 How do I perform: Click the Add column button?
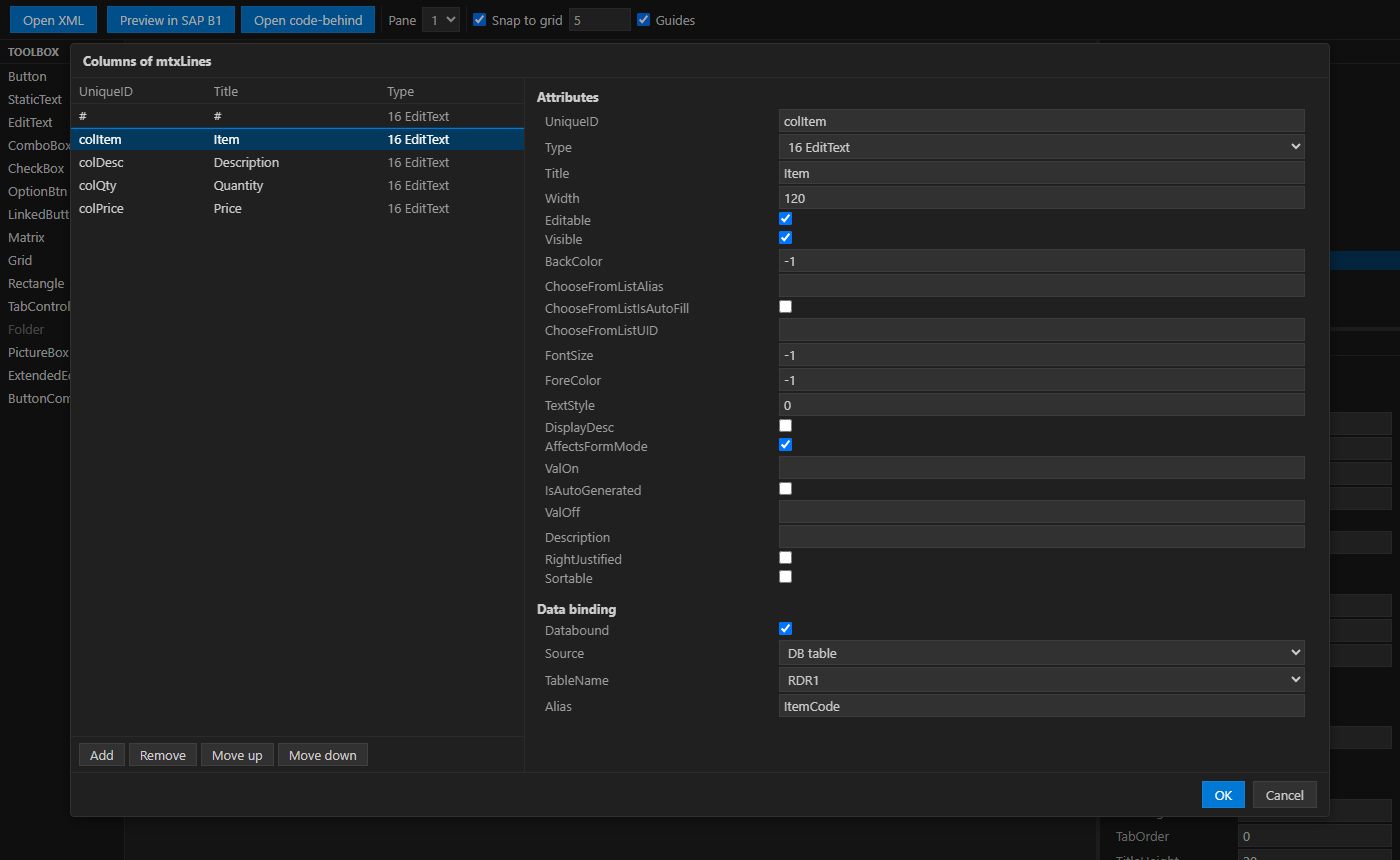pyautogui.click(x=102, y=755)
